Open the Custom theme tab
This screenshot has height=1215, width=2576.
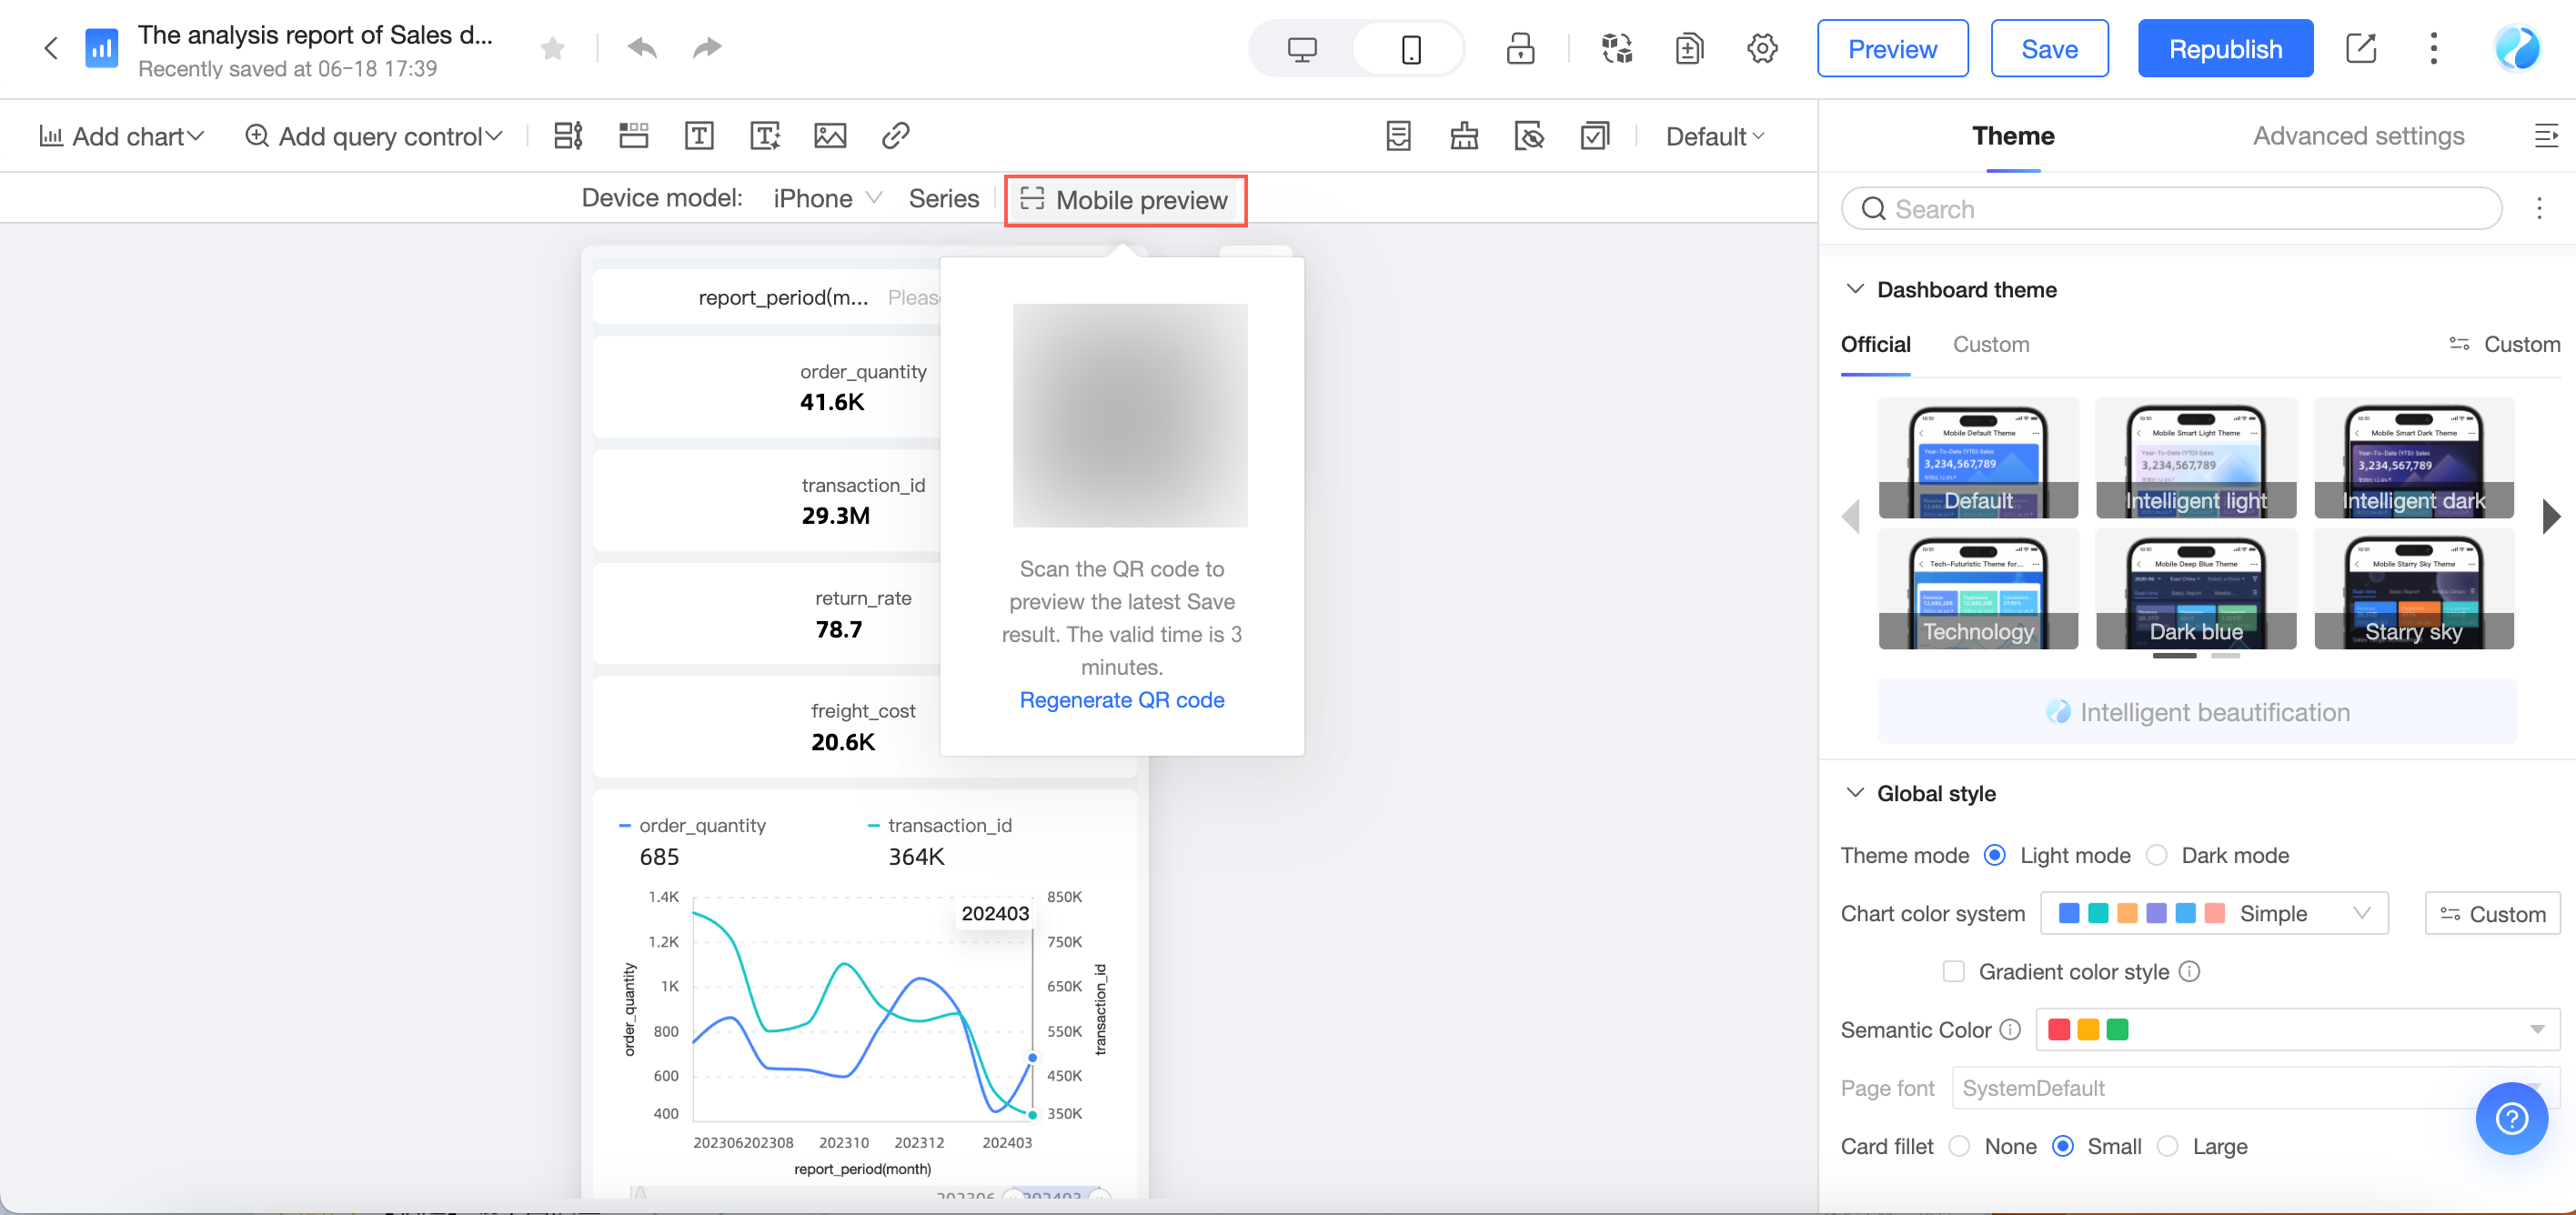tap(1990, 344)
